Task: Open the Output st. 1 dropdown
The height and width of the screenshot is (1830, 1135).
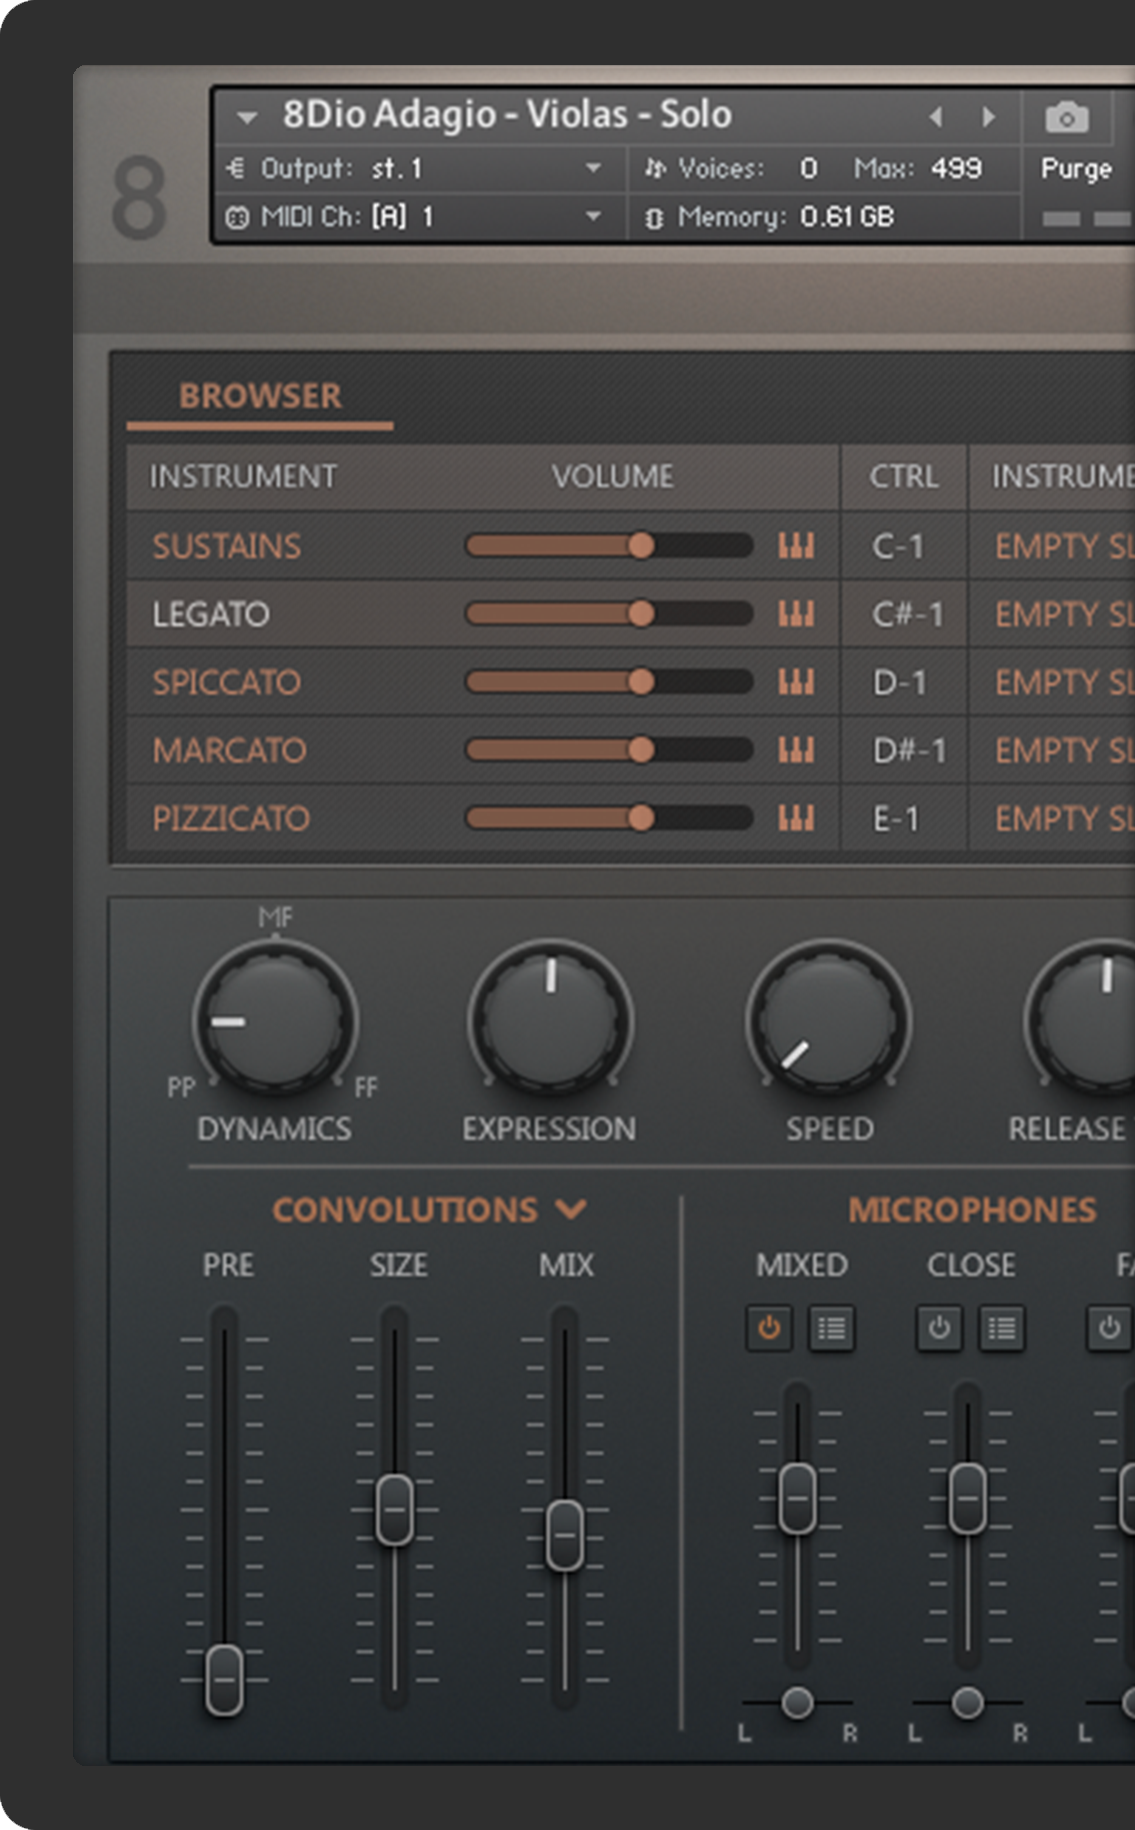Action: 593,168
